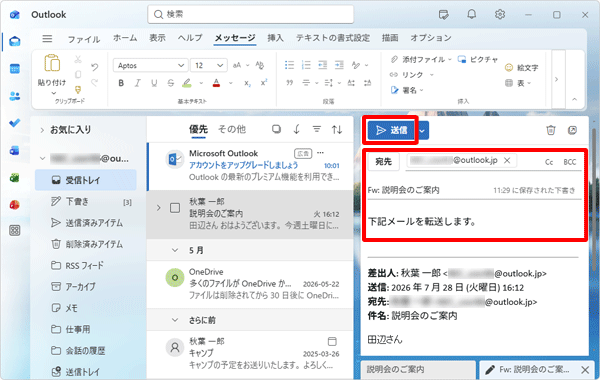Pop out the compose window icon

pos(572,130)
